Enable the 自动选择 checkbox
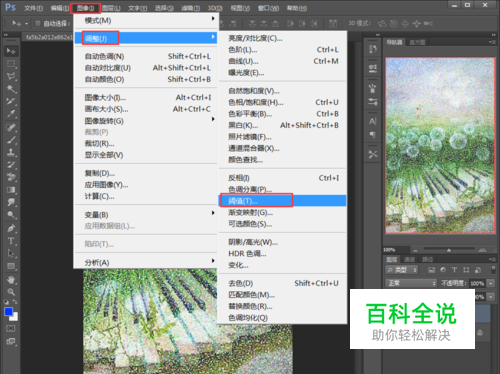Viewport: 500px width, 374px height. point(38,23)
